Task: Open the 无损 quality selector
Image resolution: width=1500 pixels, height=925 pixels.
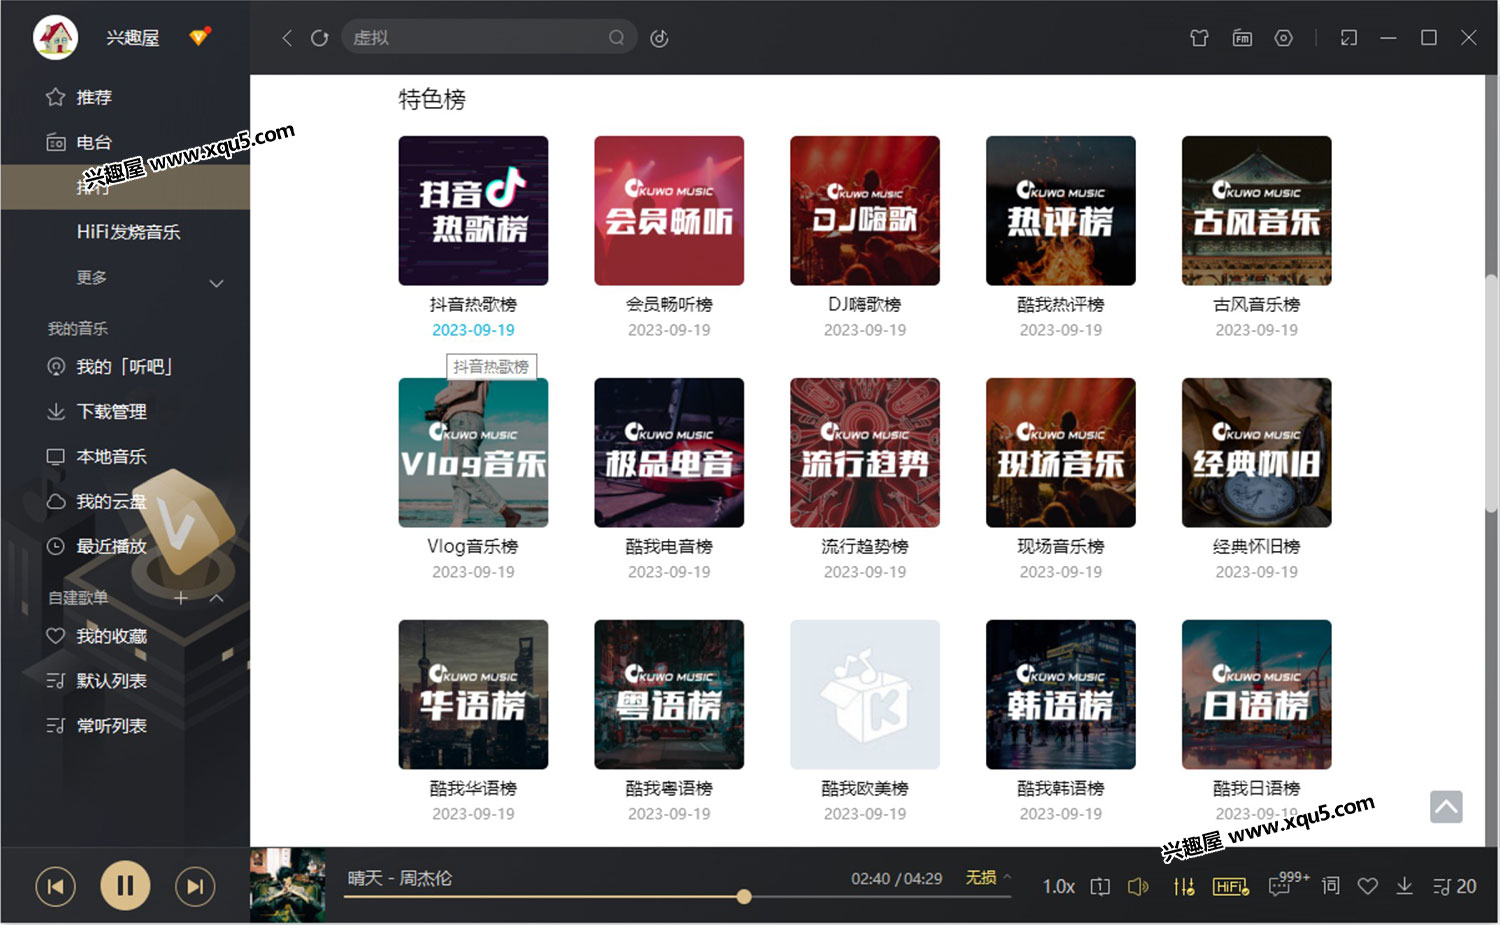Action: pyautogui.click(x=988, y=877)
